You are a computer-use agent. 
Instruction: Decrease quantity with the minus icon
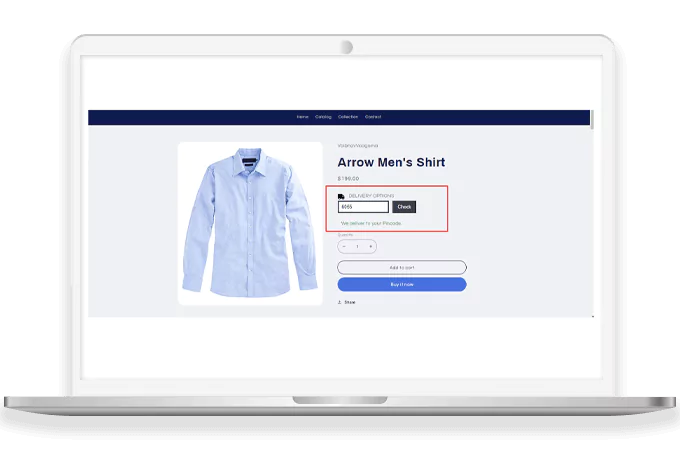(x=344, y=246)
